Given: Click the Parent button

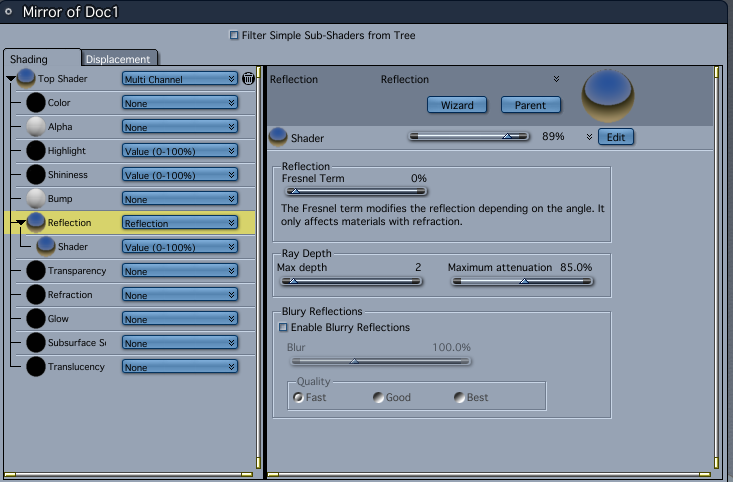Looking at the screenshot, I should point(531,105).
